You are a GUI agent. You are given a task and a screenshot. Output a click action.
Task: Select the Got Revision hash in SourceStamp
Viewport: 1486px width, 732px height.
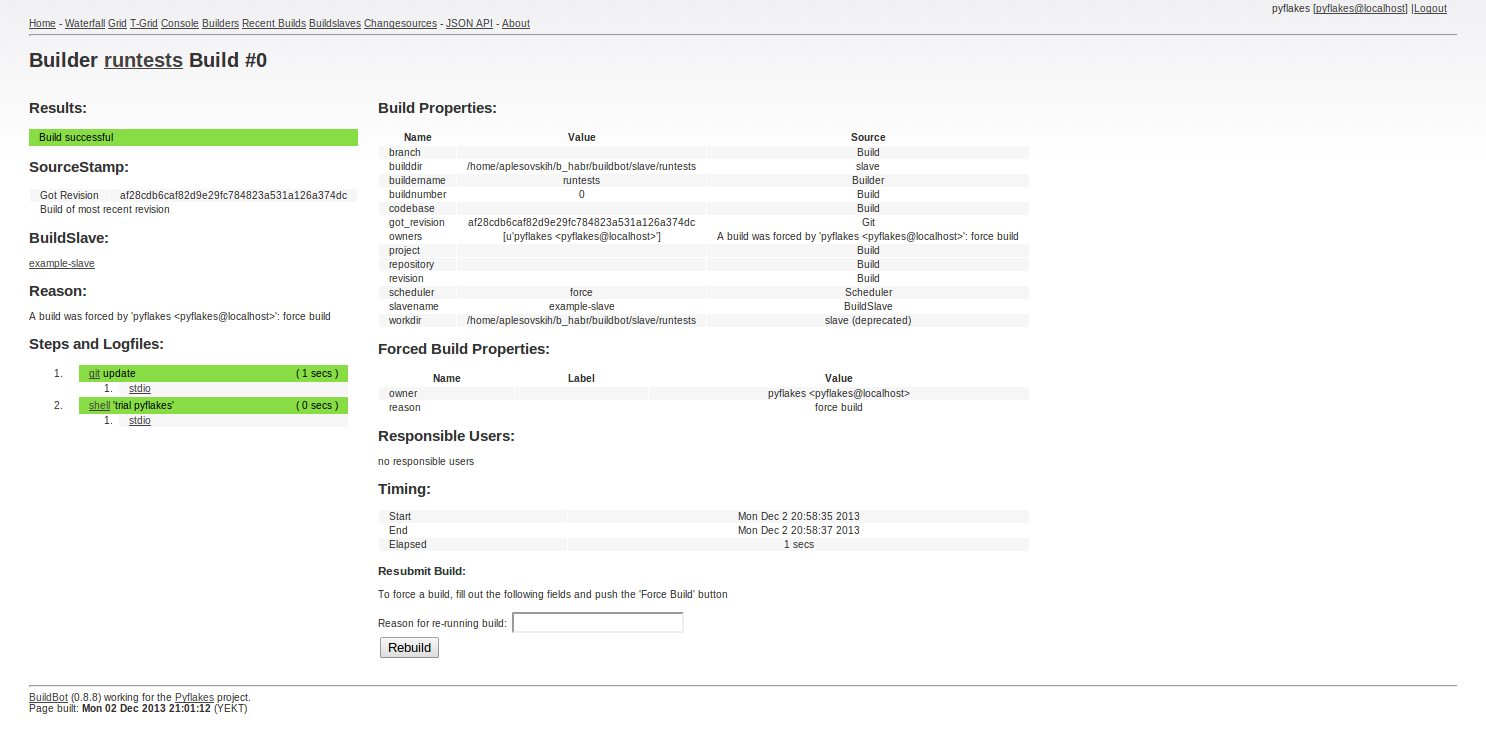point(233,195)
